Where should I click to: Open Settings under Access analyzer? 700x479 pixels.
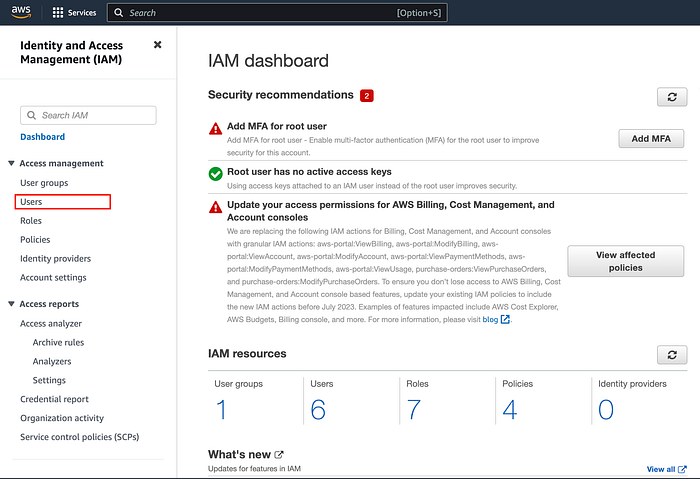point(49,380)
